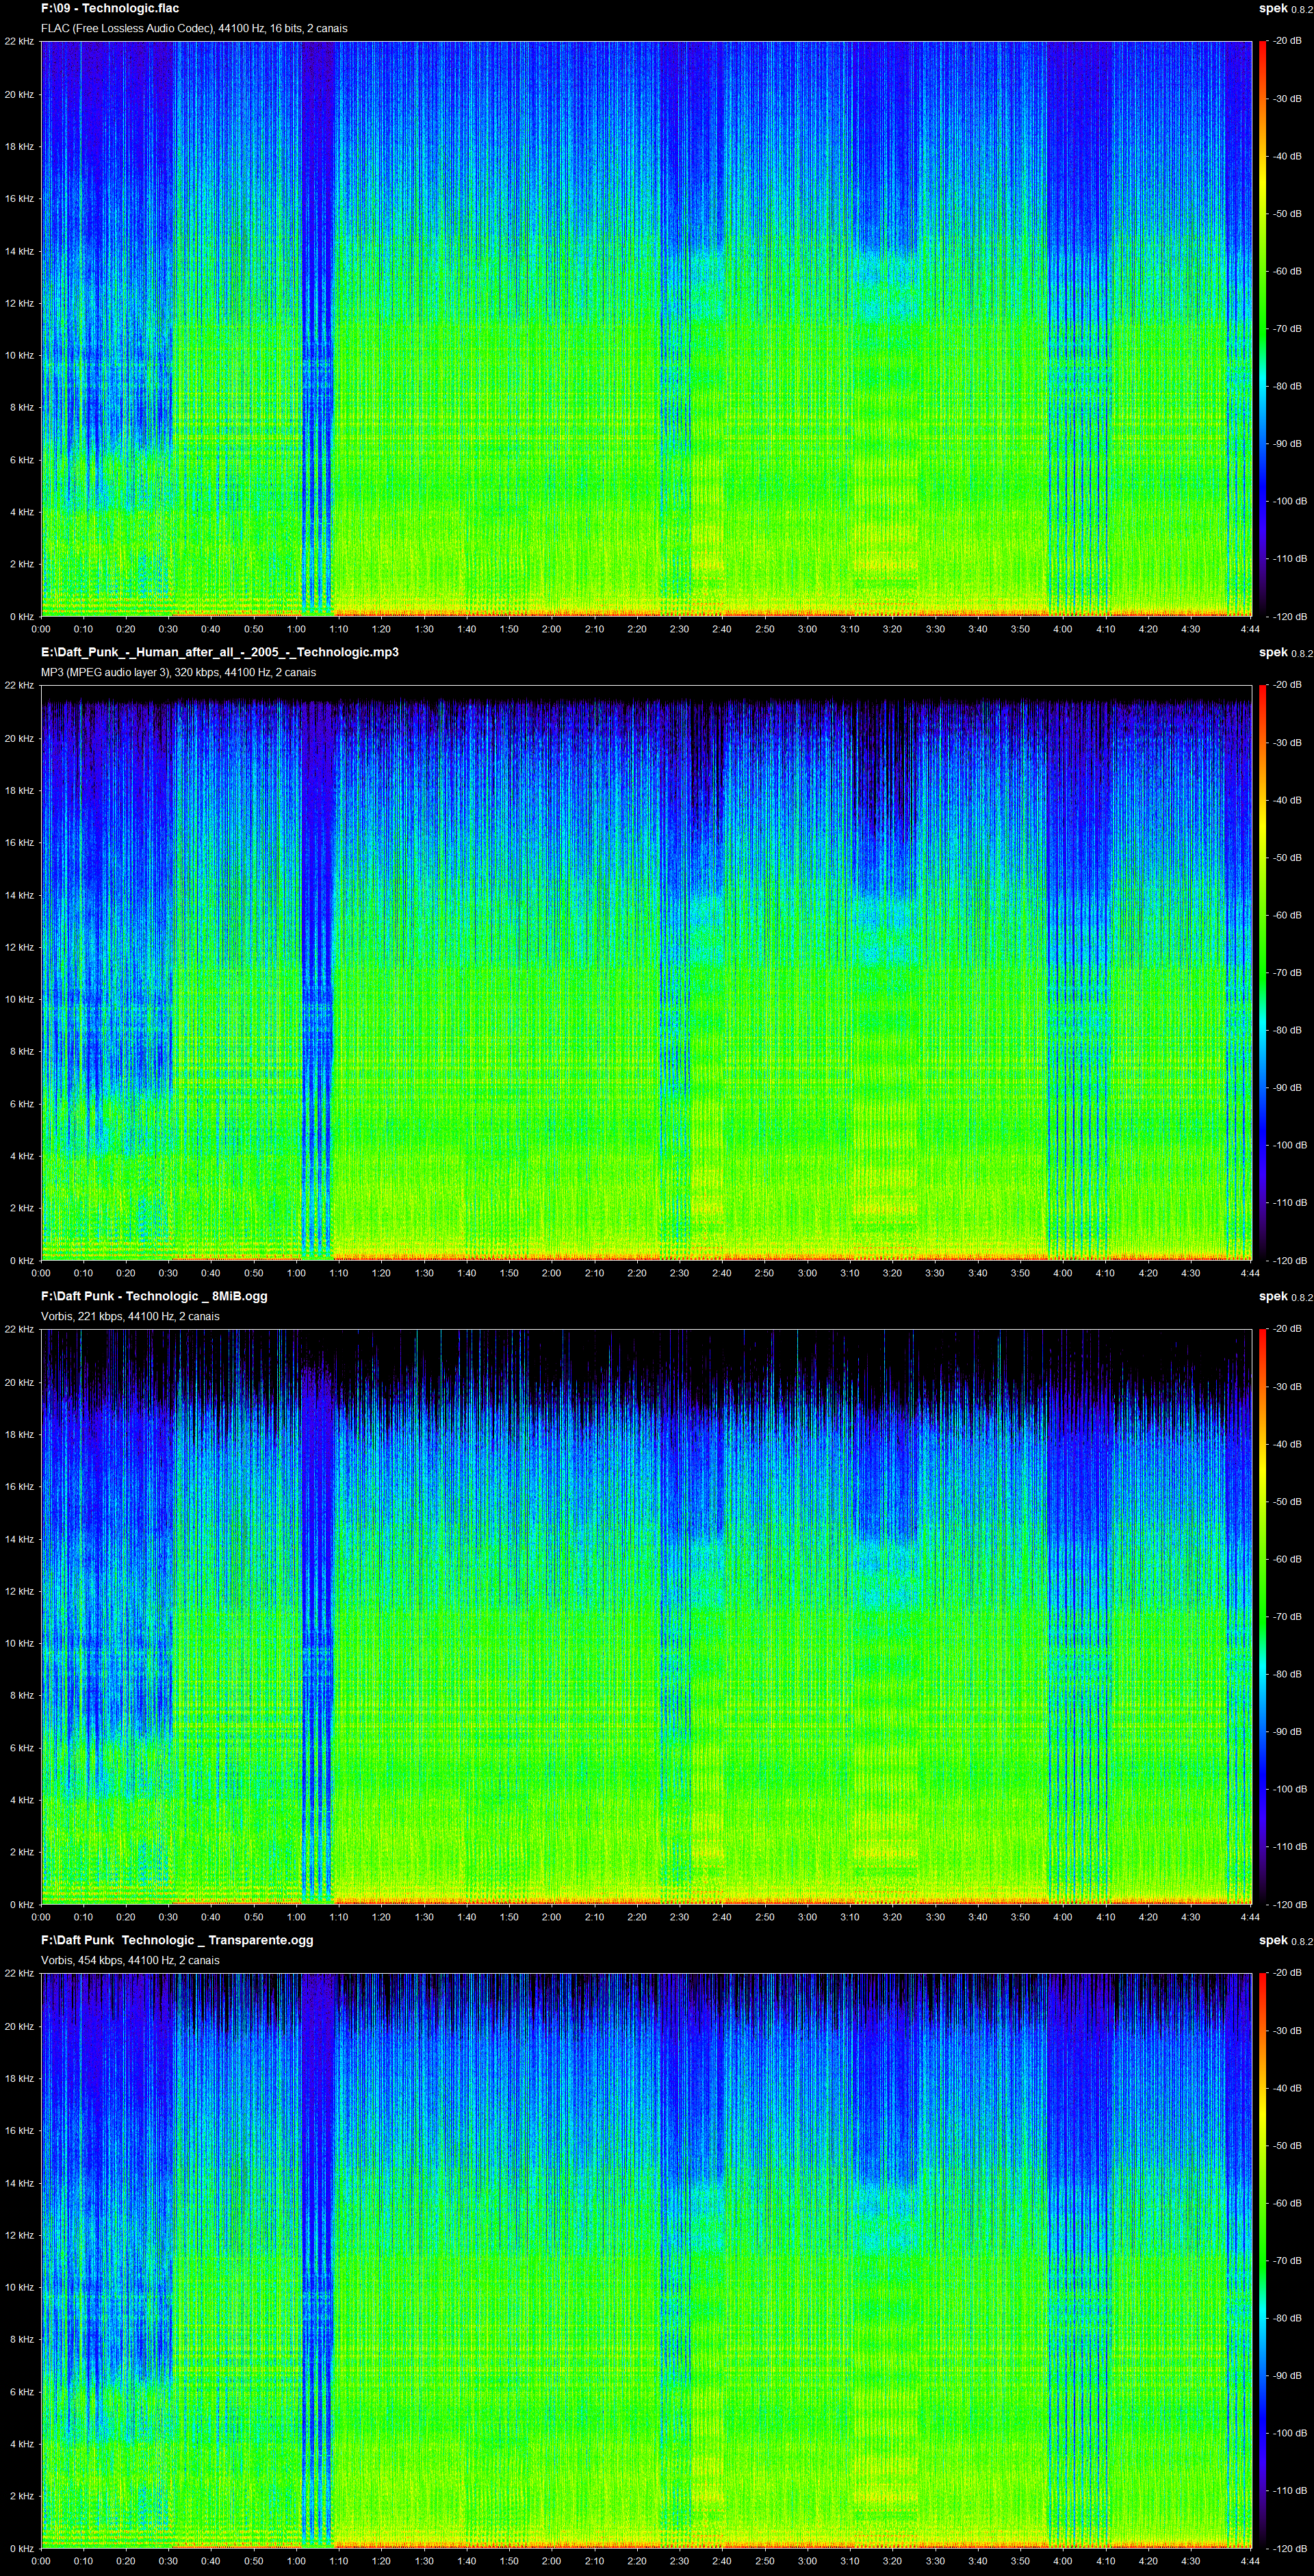Image resolution: width=1314 pixels, height=2576 pixels.
Task: Click the '2:30' time label under the MP3 spectrogram
Action: click(679, 1273)
